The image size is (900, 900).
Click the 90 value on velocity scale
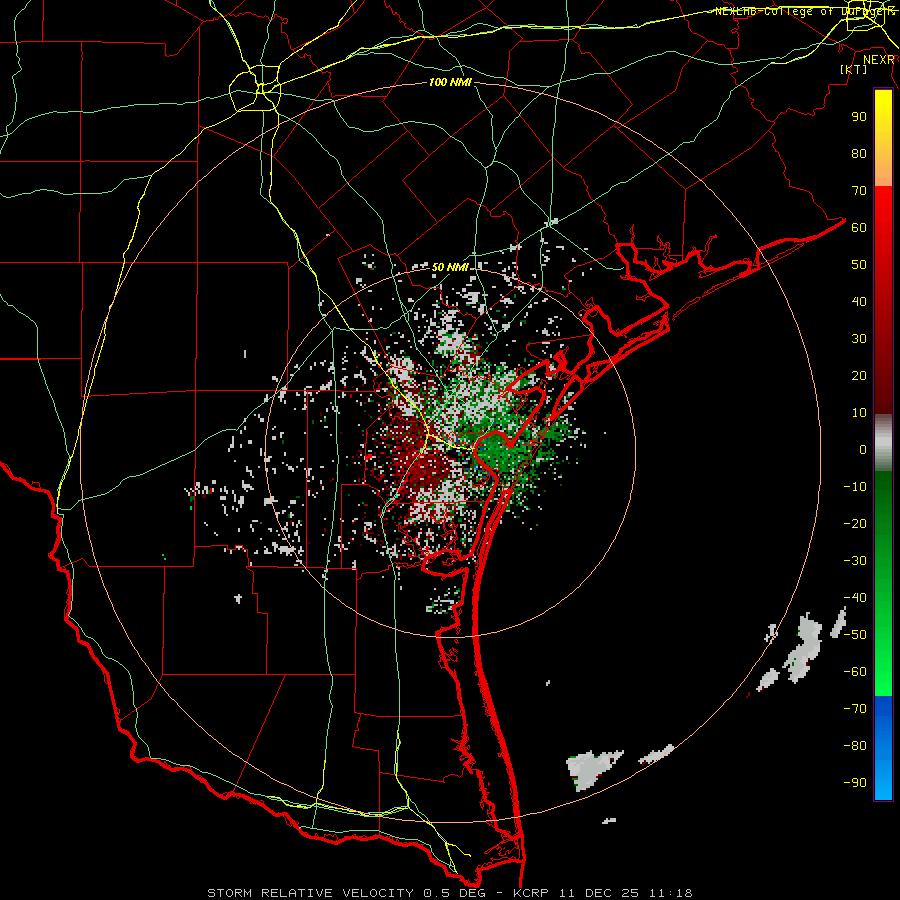[x=859, y=117]
